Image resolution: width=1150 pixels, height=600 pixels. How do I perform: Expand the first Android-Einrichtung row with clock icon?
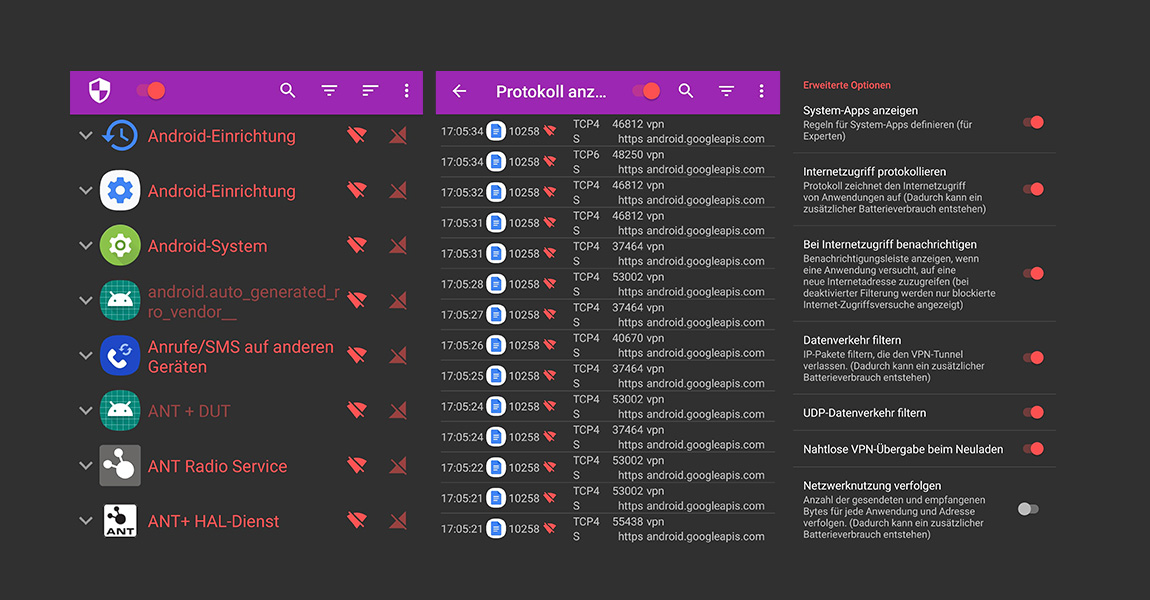coord(86,136)
